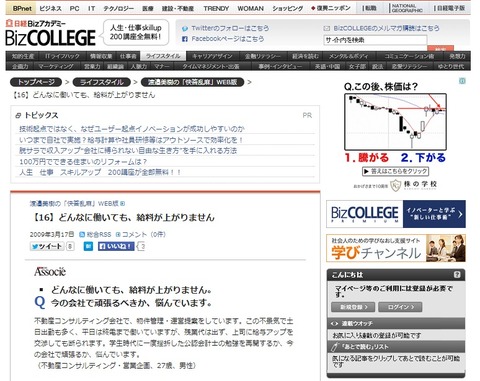Click the 日経BizアカデミーBizCOLLEGE logo

(51, 33)
